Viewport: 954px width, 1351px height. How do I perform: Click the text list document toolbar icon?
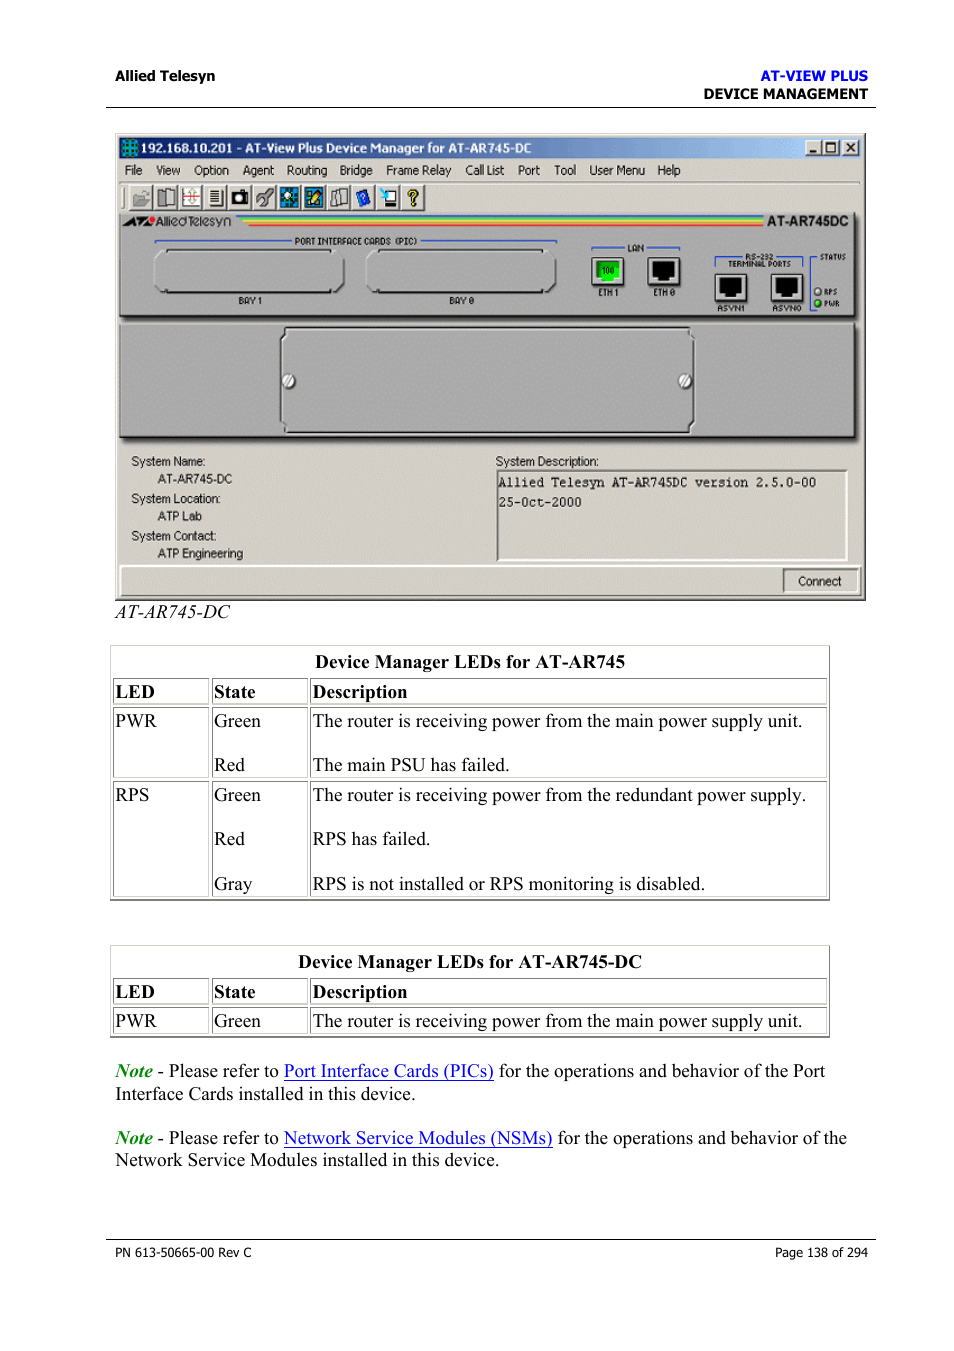(x=216, y=198)
